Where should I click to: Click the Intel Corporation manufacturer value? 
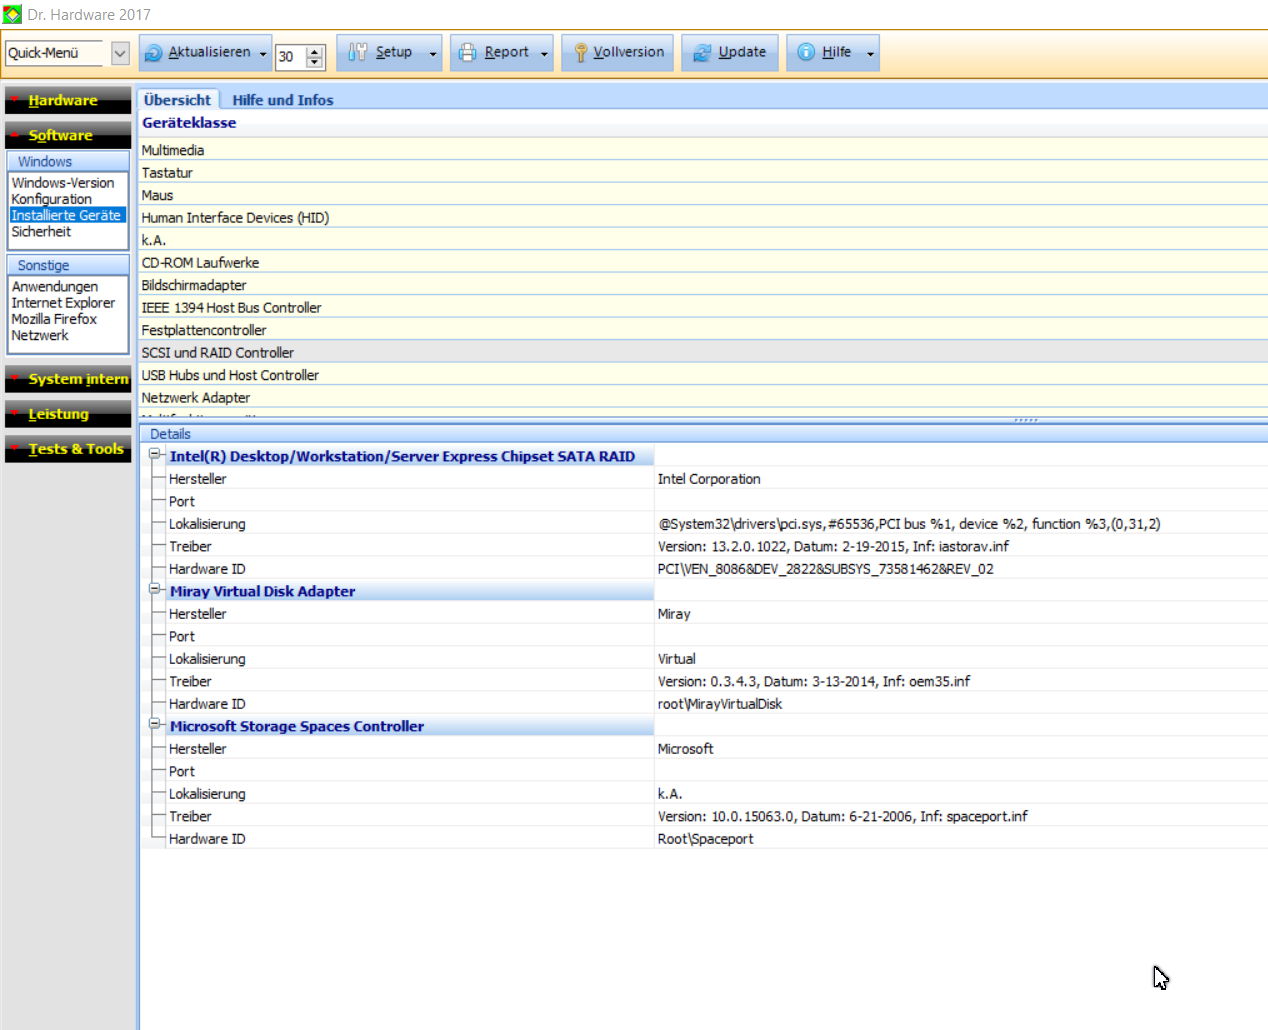click(709, 479)
